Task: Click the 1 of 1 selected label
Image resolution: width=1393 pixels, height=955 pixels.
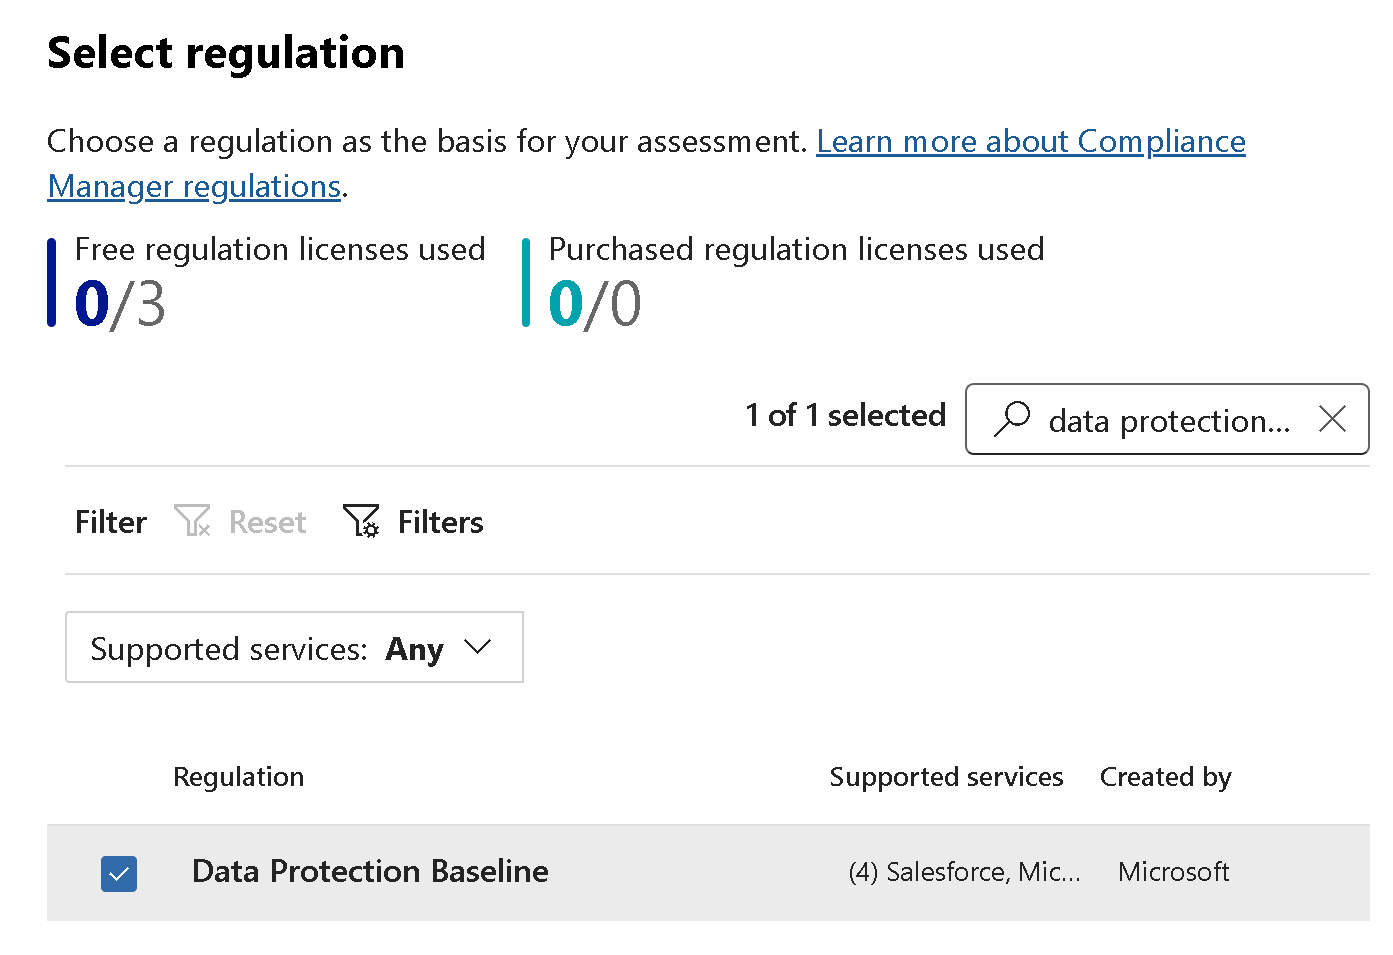Action: point(845,415)
